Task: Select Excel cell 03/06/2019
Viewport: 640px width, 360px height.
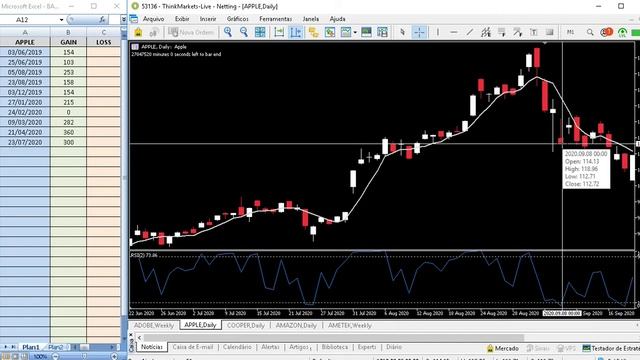Action: pos(25,52)
